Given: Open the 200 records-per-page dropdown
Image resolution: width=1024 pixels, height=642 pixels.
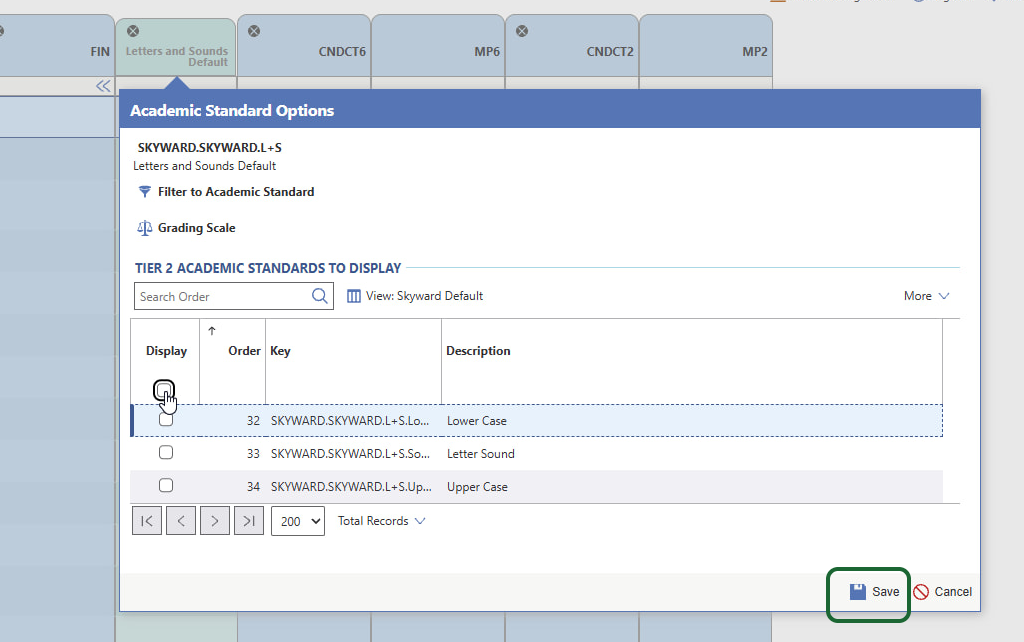Looking at the screenshot, I should point(298,521).
